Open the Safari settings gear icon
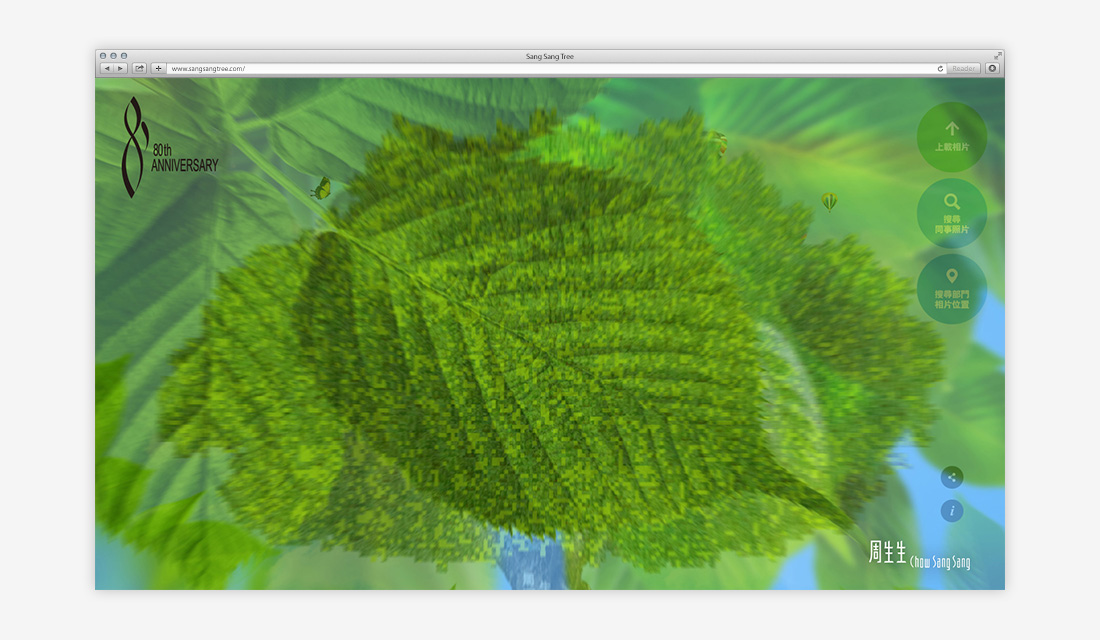The width and height of the screenshot is (1100, 640). click(991, 68)
